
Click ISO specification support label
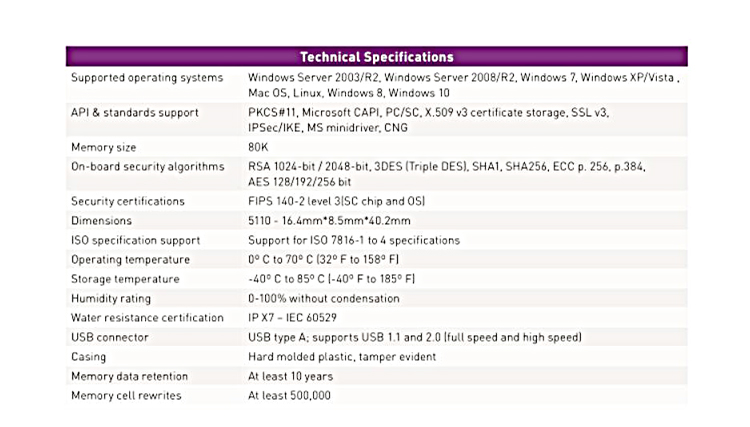(135, 241)
